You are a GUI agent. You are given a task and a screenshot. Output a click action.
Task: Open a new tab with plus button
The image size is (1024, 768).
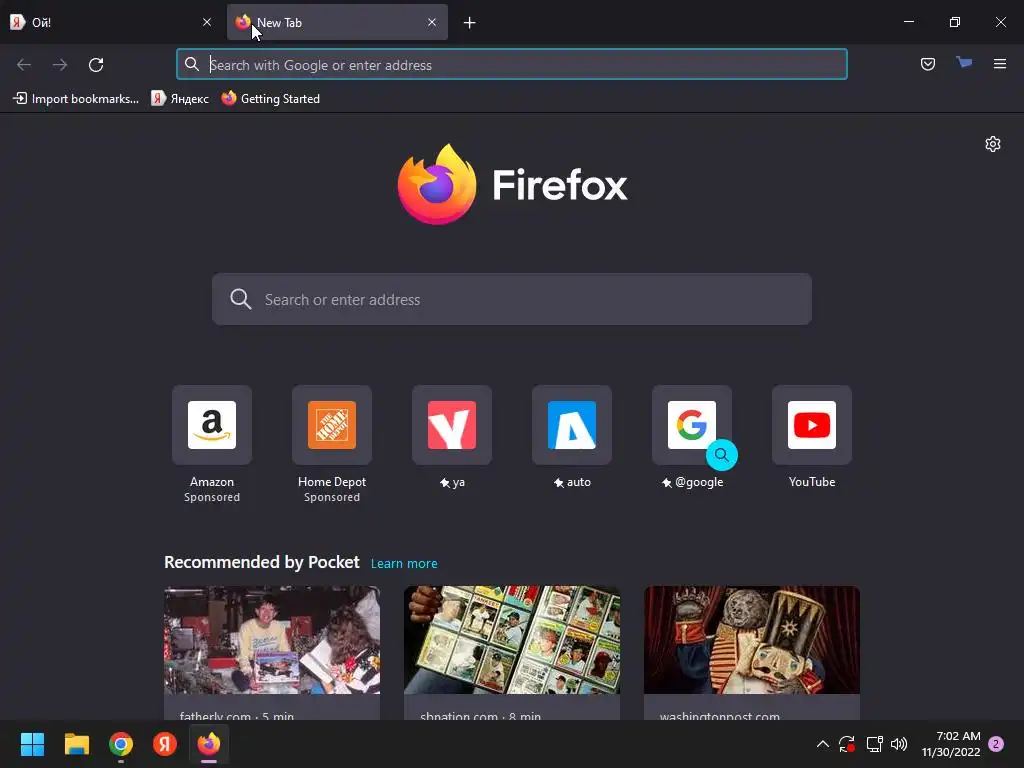coord(470,23)
